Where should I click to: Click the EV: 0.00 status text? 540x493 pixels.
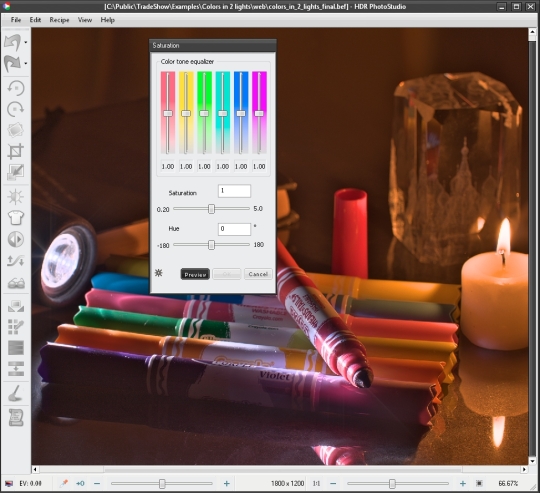pos(30,483)
